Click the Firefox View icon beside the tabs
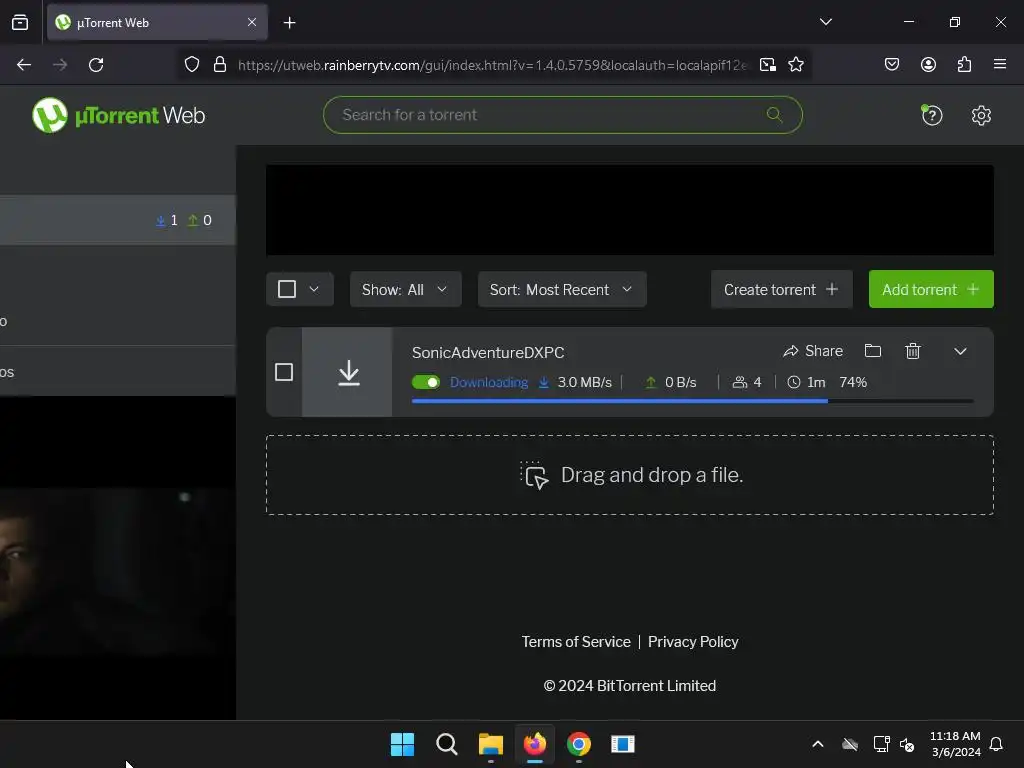 click(20, 23)
